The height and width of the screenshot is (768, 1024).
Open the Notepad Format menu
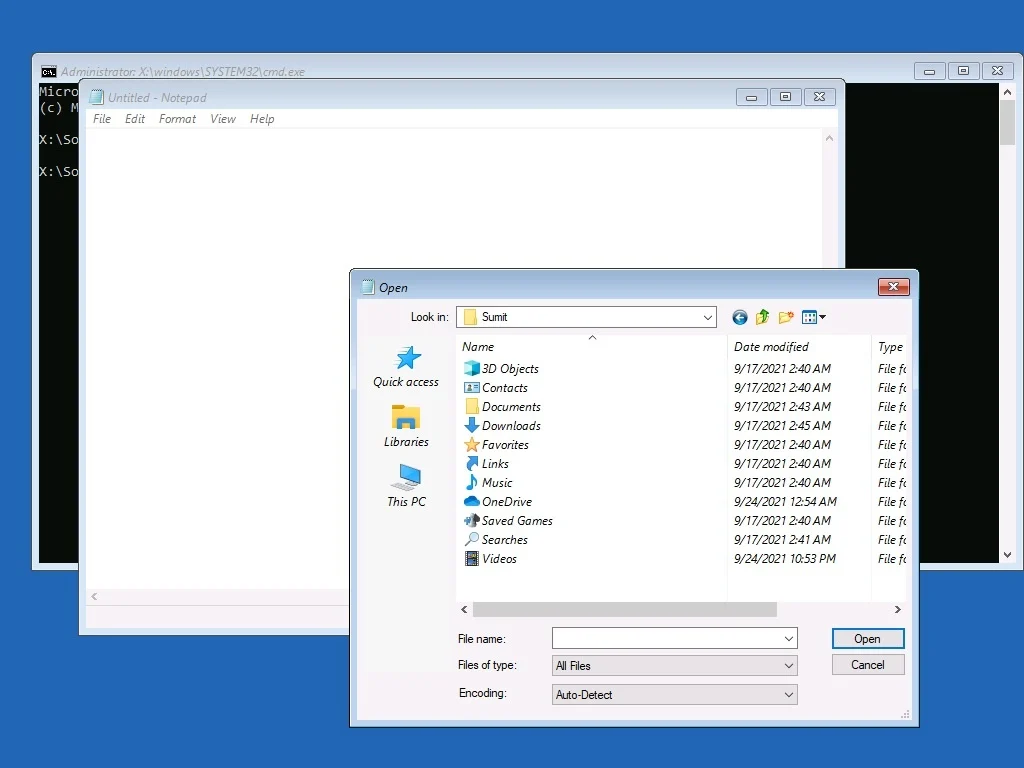(x=177, y=119)
